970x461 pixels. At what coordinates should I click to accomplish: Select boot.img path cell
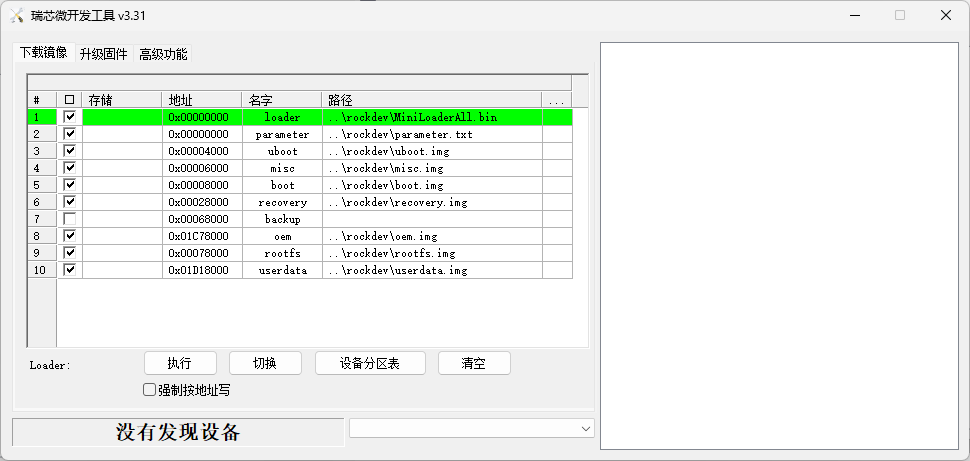tap(432, 185)
